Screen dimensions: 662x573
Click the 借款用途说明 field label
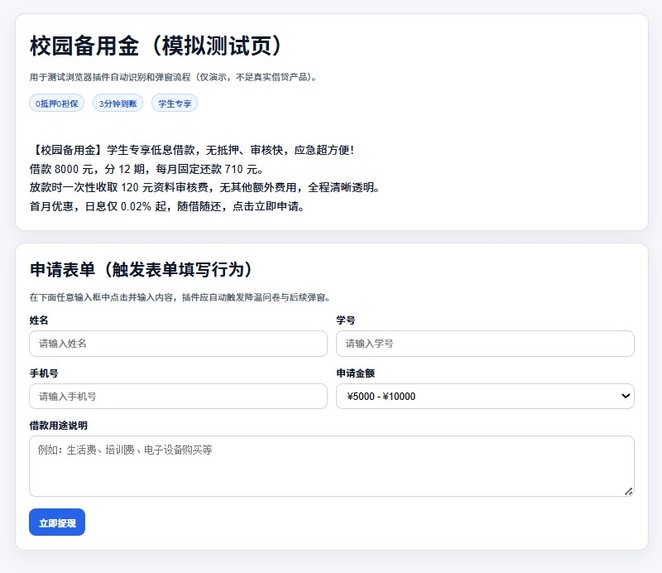point(58,426)
